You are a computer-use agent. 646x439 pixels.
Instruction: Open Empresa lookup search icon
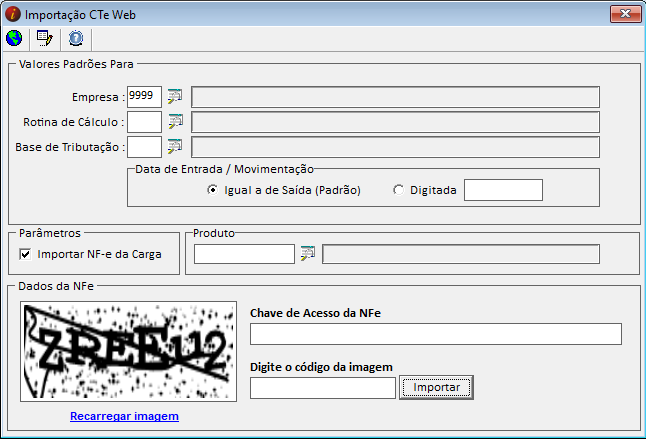(x=175, y=97)
